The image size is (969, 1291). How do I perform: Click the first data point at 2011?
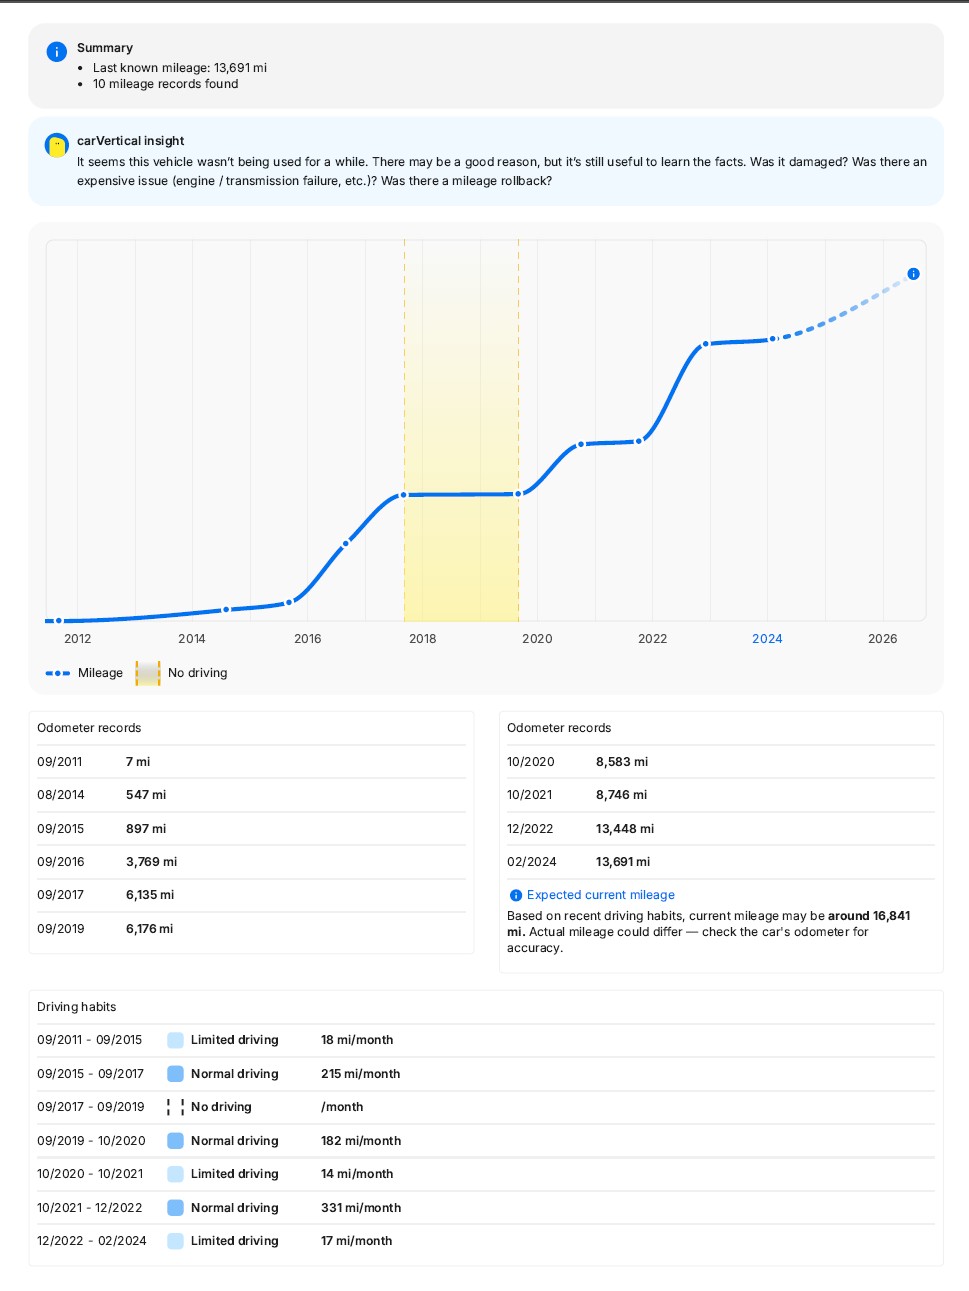click(x=59, y=621)
